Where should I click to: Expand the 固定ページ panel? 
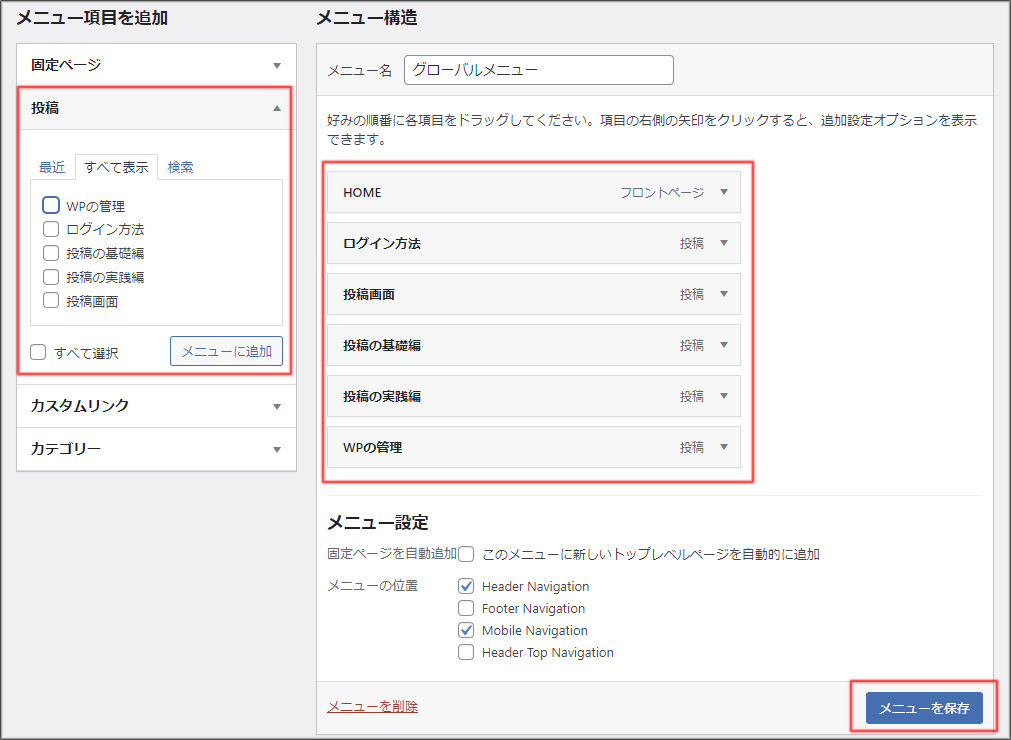pyautogui.click(x=277, y=65)
